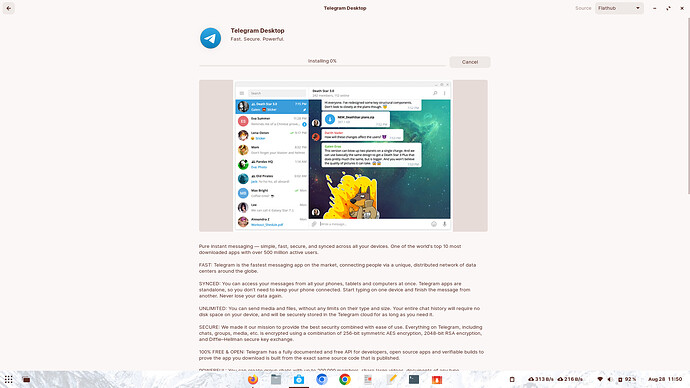This screenshot has height=388, width=690.
Task: Click the 'Source' label in the header
Action: pyautogui.click(x=583, y=8)
